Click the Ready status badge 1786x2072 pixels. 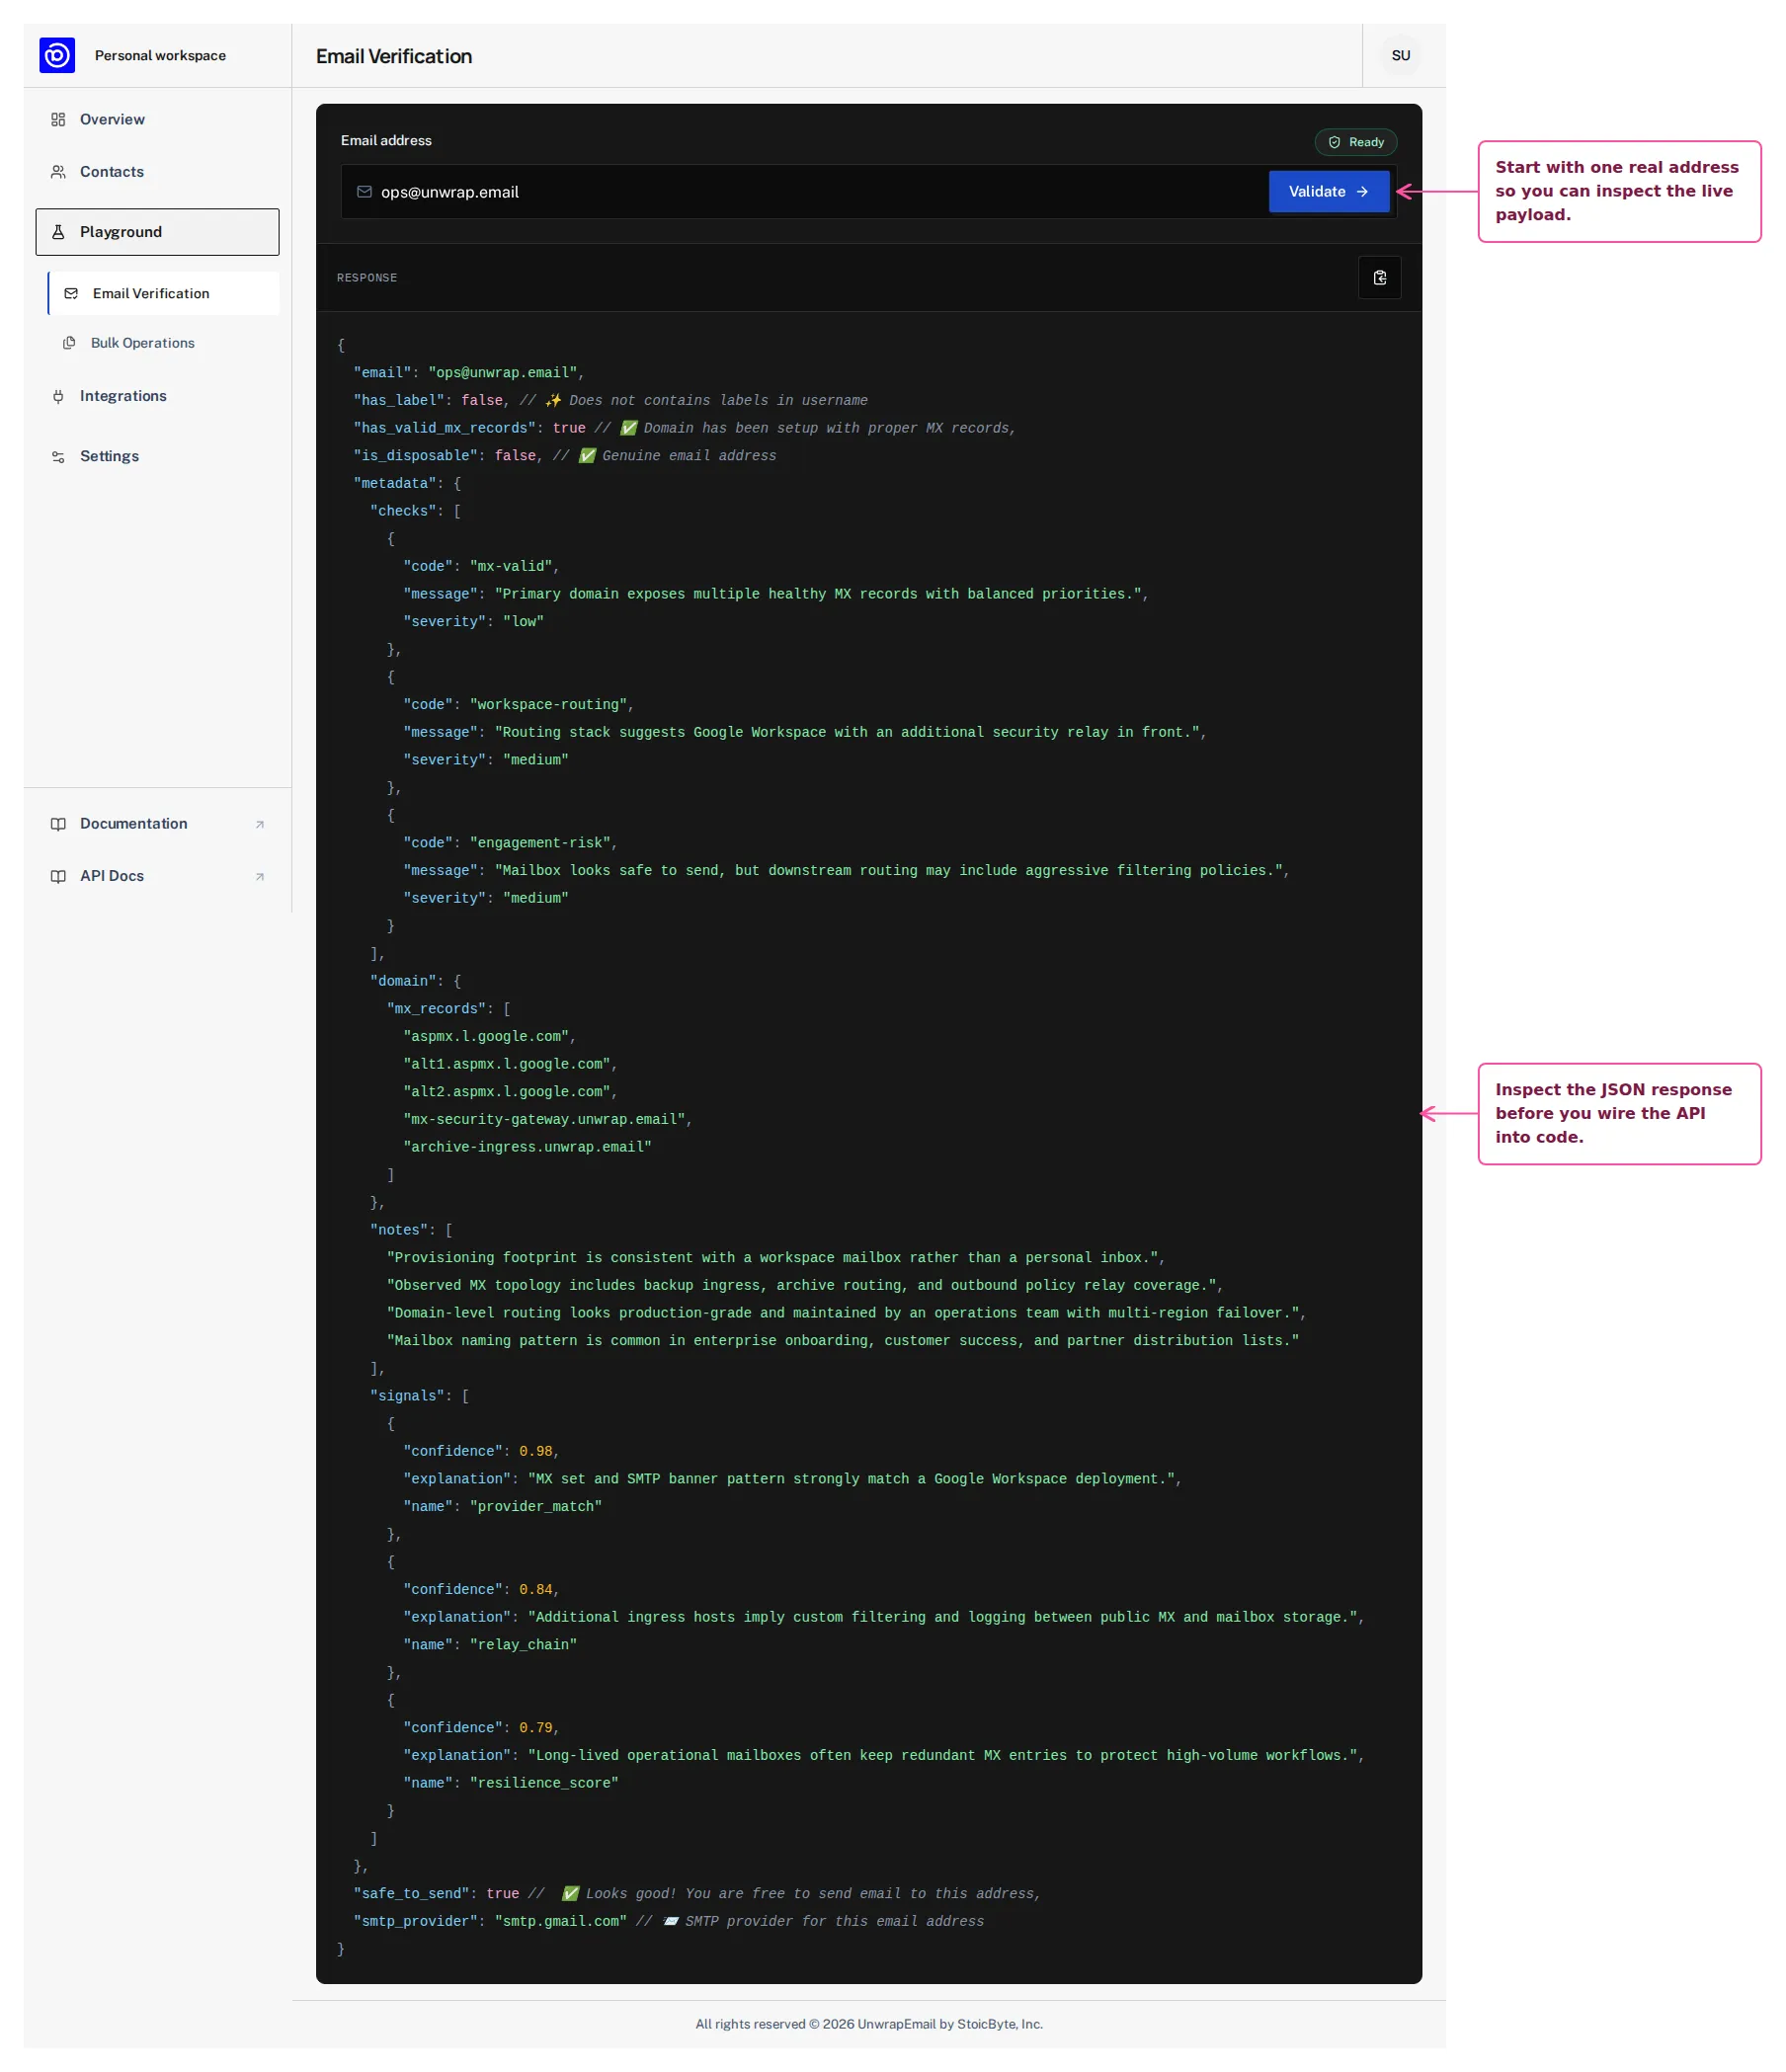click(1355, 142)
